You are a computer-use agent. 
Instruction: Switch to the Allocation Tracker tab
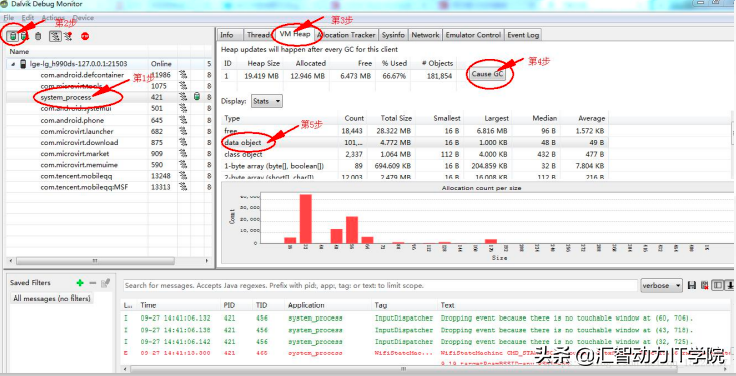pyautogui.click(x=346, y=35)
